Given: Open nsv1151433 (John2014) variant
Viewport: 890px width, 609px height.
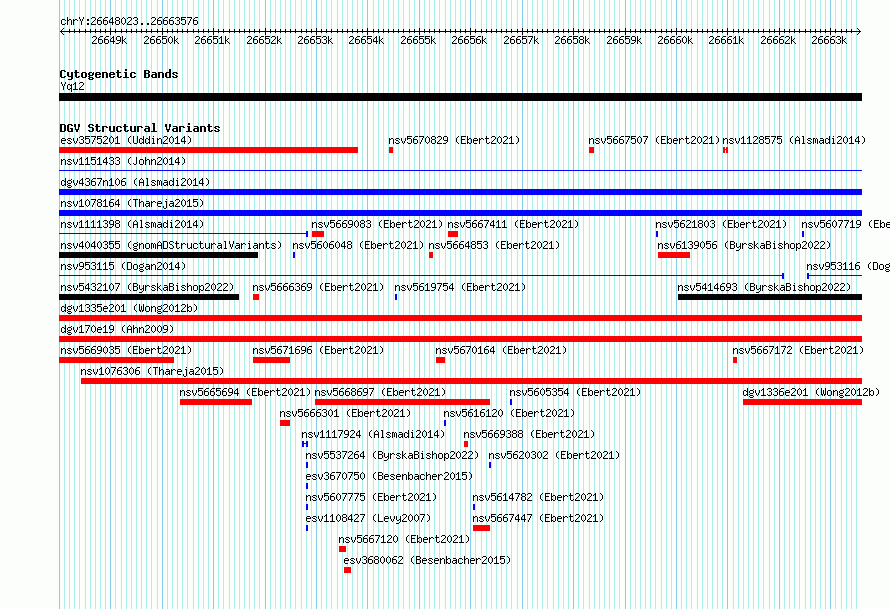Looking at the screenshot, I should 123,161.
